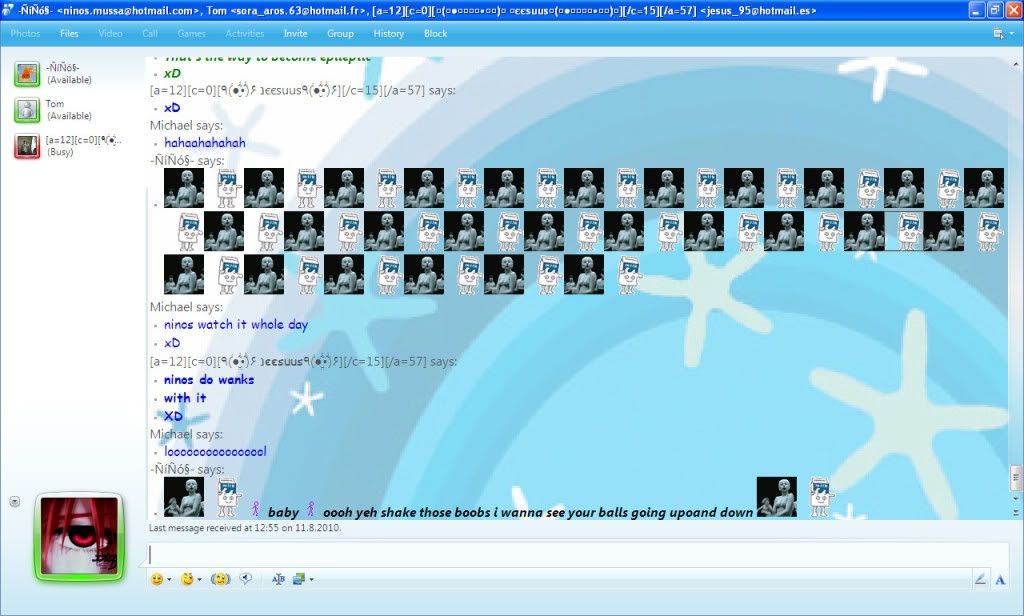This screenshot has height=616, width=1024.
Task: Click Block in the top toolbar
Action: coord(436,33)
